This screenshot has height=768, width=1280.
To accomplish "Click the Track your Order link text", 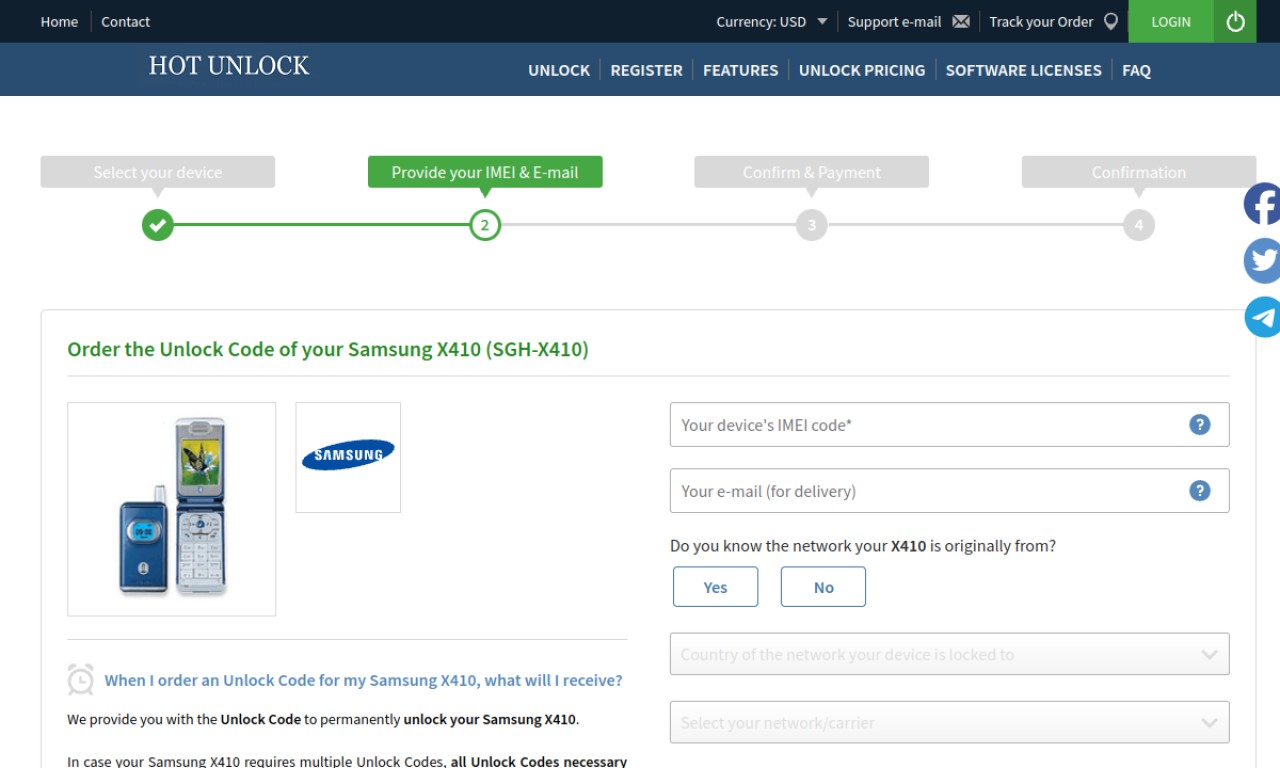I will pyautogui.click(x=1041, y=21).
